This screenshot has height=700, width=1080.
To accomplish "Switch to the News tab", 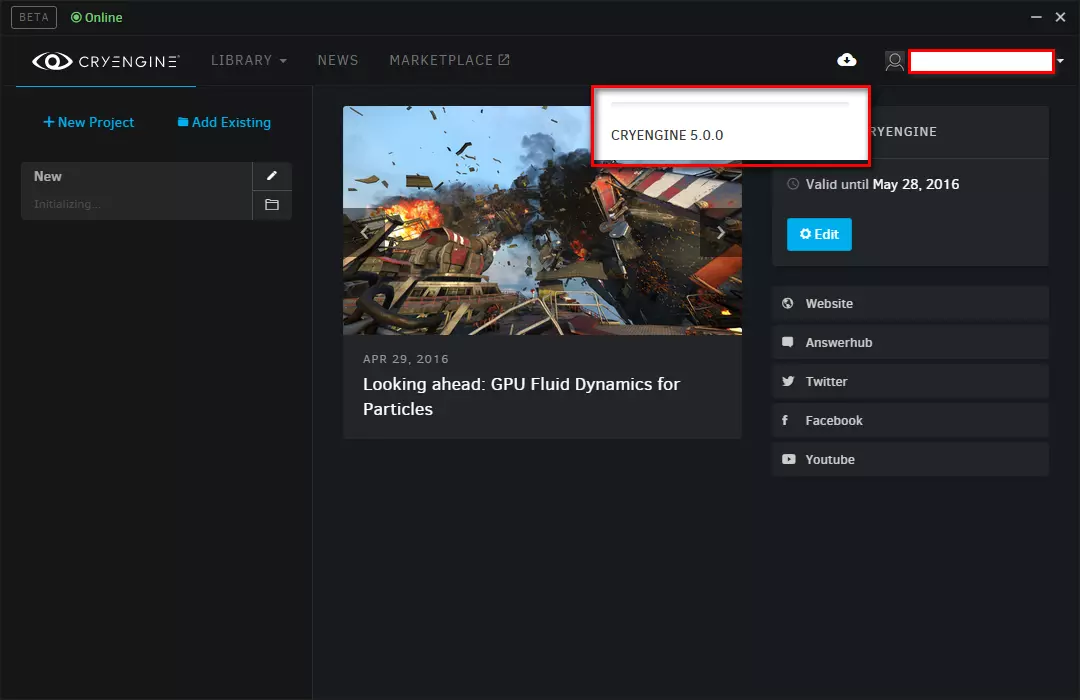I will tap(338, 61).
